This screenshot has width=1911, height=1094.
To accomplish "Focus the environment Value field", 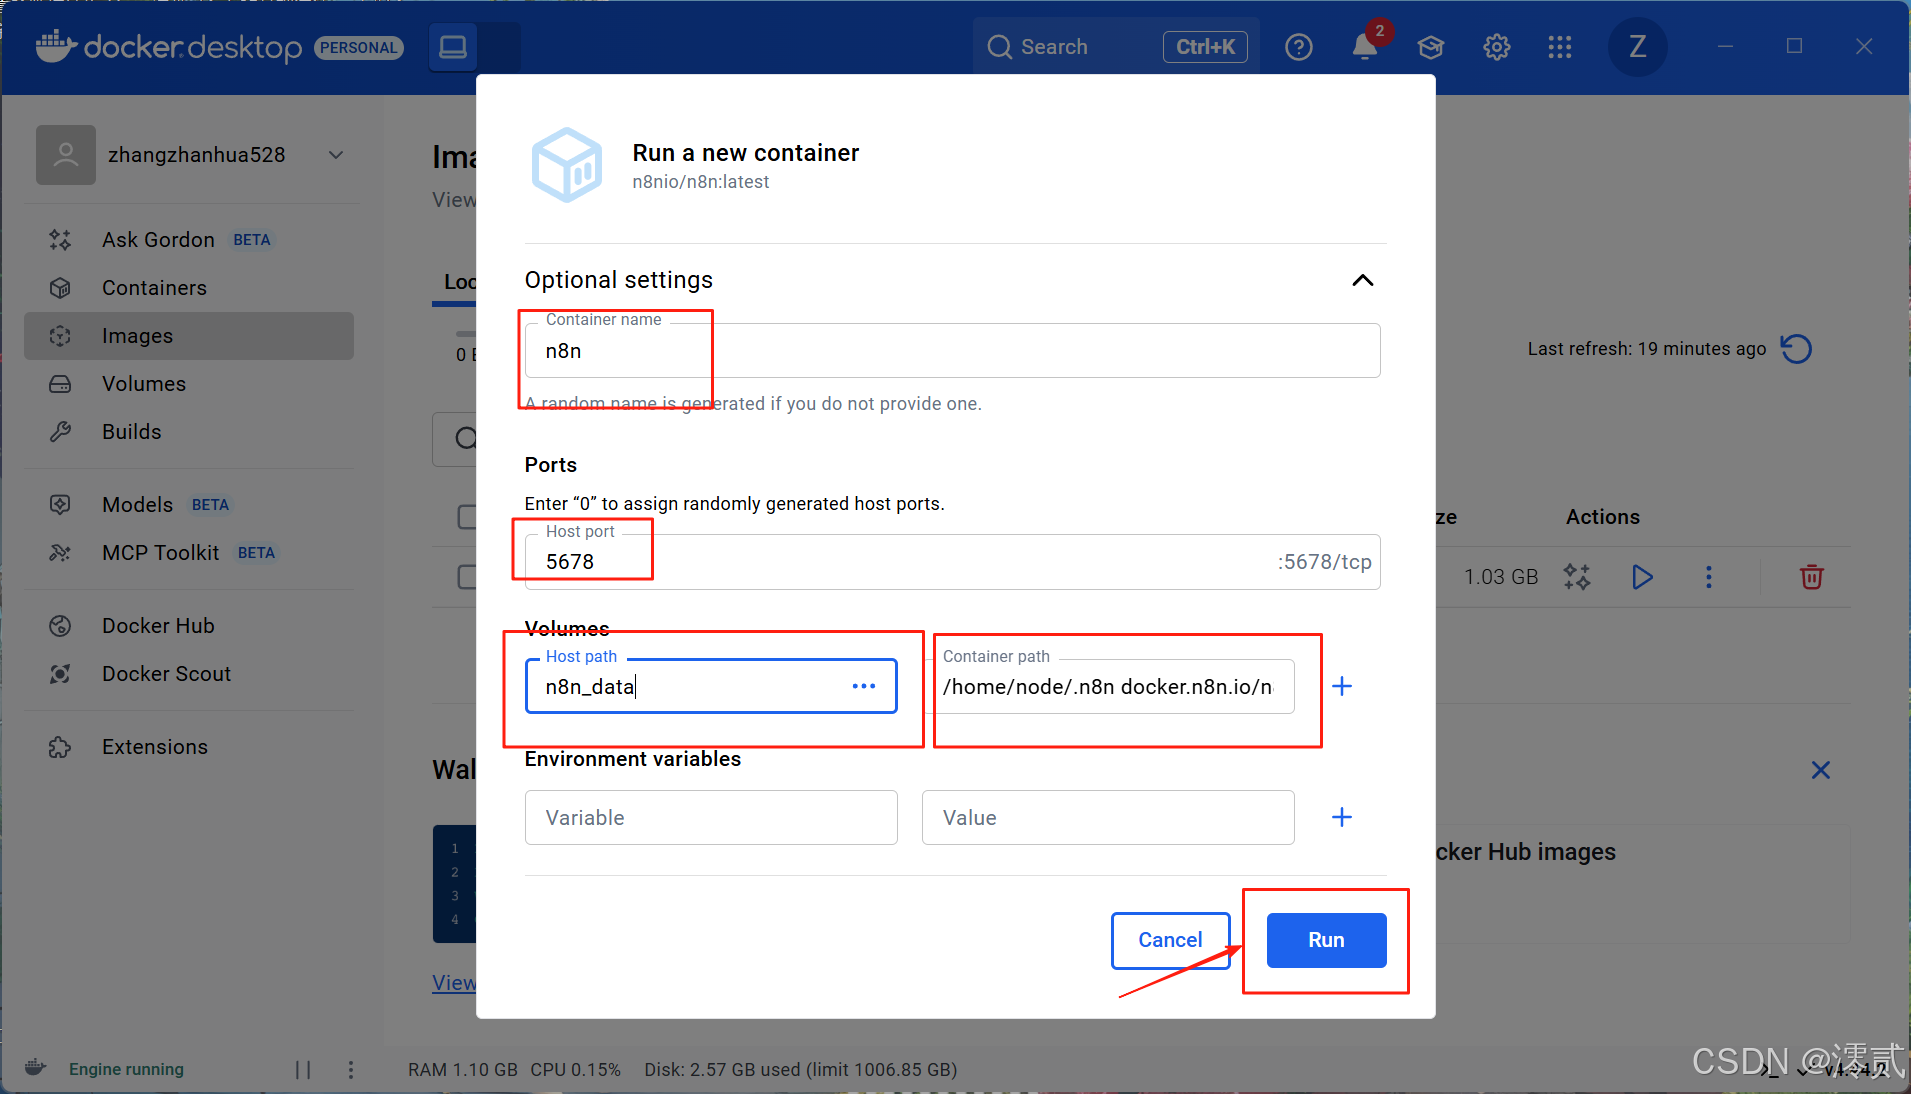I will (x=1108, y=818).
